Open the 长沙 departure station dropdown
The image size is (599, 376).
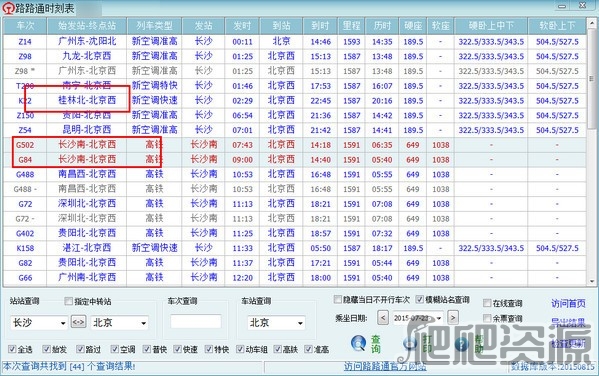click(x=63, y=323)
